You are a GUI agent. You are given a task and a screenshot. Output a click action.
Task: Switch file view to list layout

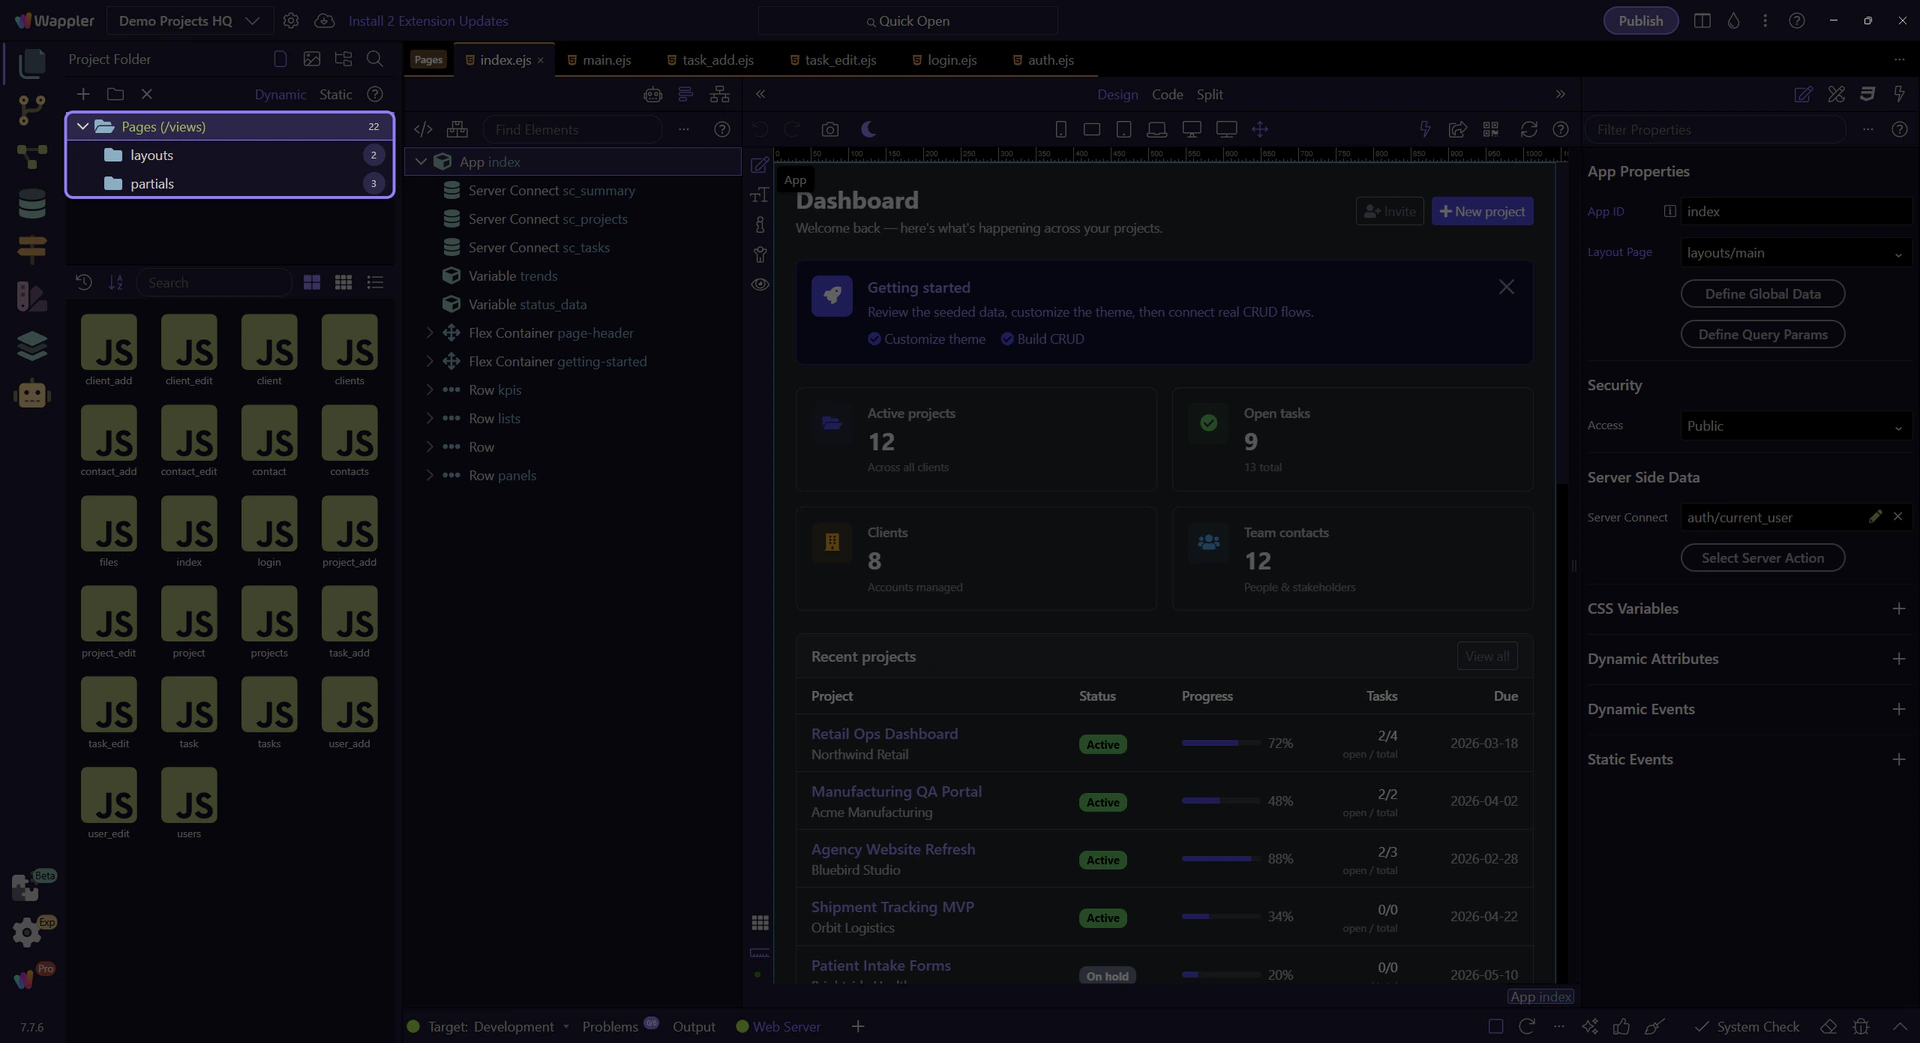coord(375,283)
